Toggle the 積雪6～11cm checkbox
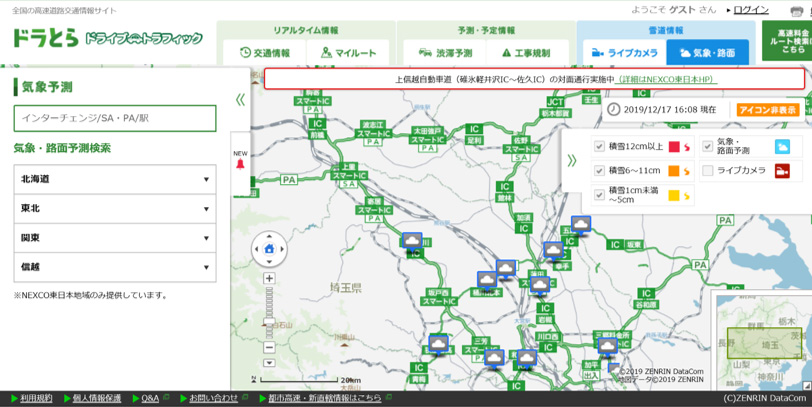 coord(599,171)
